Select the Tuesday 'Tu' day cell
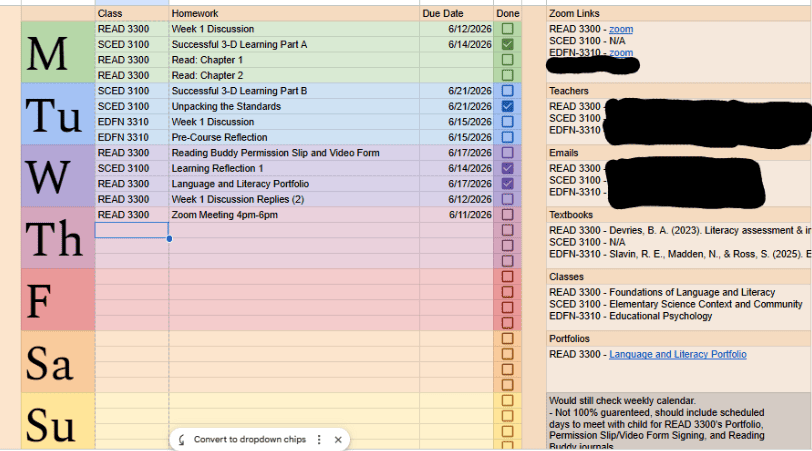The image size is (812, 451). coord(58,114)
